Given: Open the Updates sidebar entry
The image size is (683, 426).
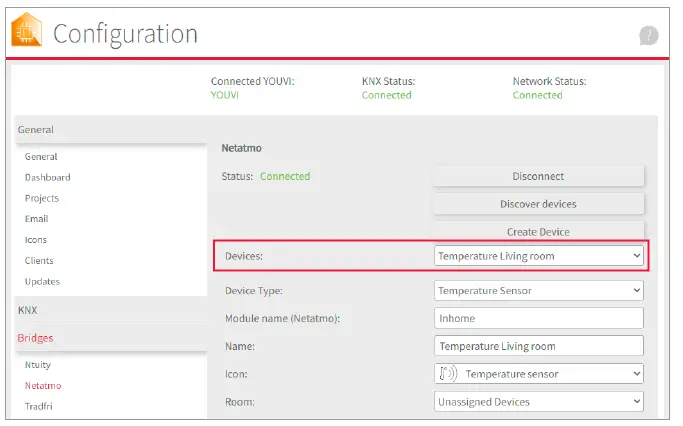Looking at the screenshot, I should [42, 282].
